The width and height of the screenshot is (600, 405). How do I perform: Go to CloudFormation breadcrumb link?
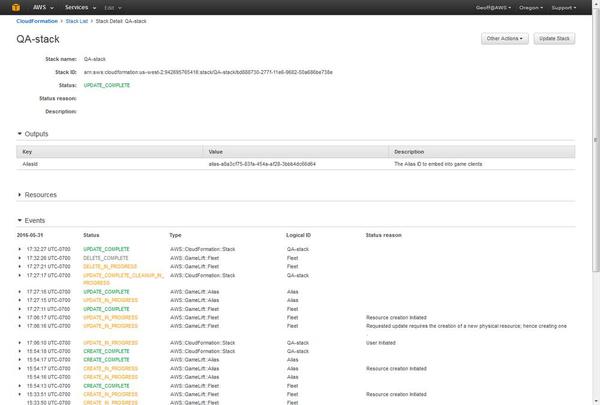tap(37, 21)
